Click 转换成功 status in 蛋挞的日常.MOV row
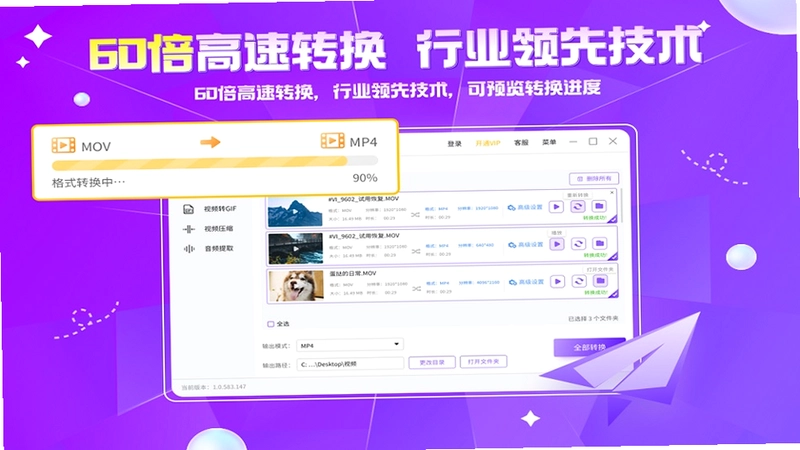This screenshot has height=450, width=800. tap(595, 292)
